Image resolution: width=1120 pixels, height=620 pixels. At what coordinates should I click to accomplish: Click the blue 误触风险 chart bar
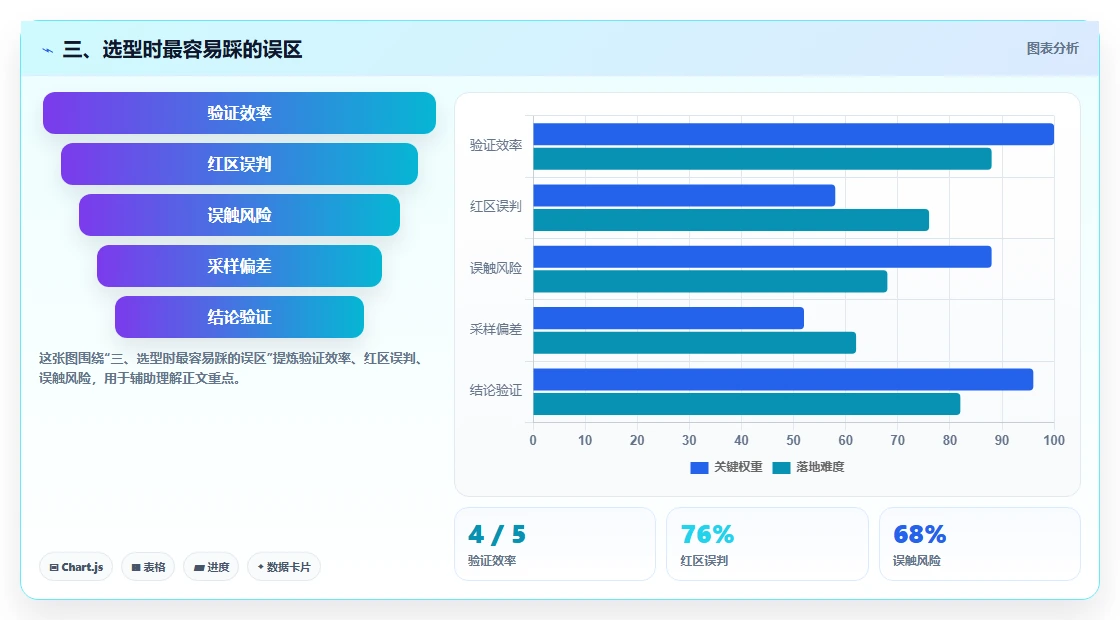pyautogui.click(x=762, y=257)
